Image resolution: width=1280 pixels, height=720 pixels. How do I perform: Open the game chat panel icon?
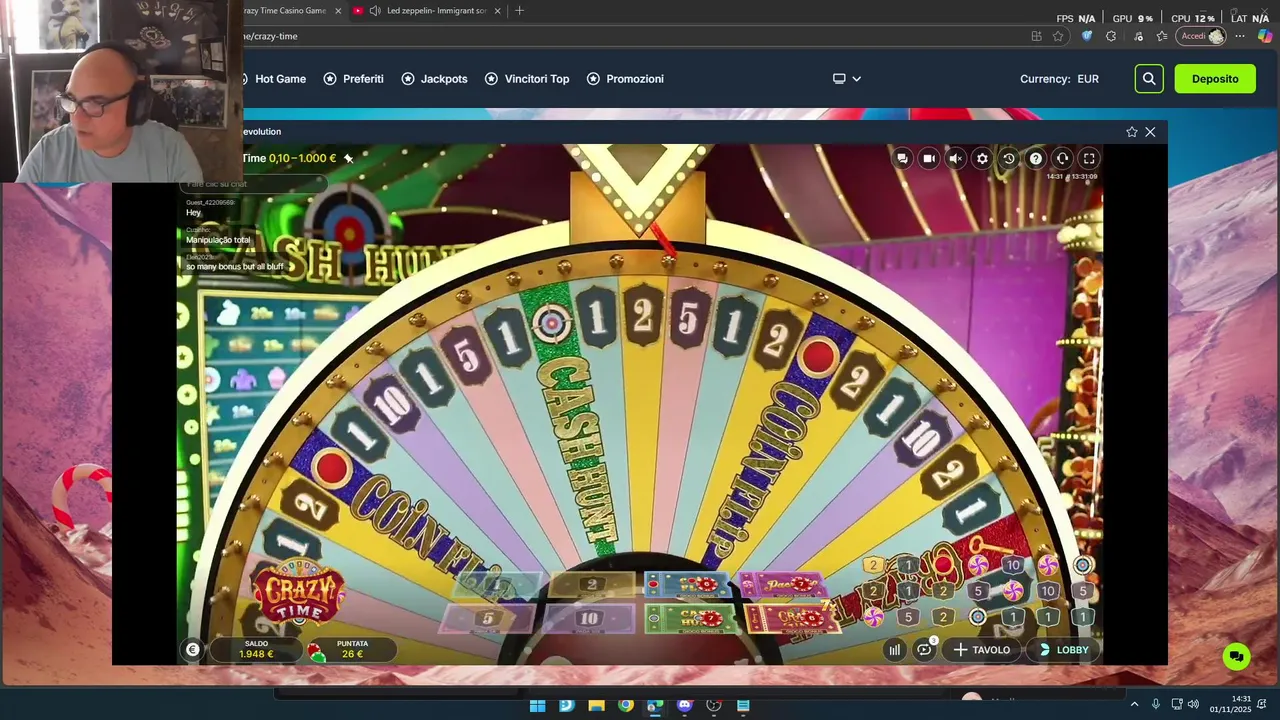point(902,158)
